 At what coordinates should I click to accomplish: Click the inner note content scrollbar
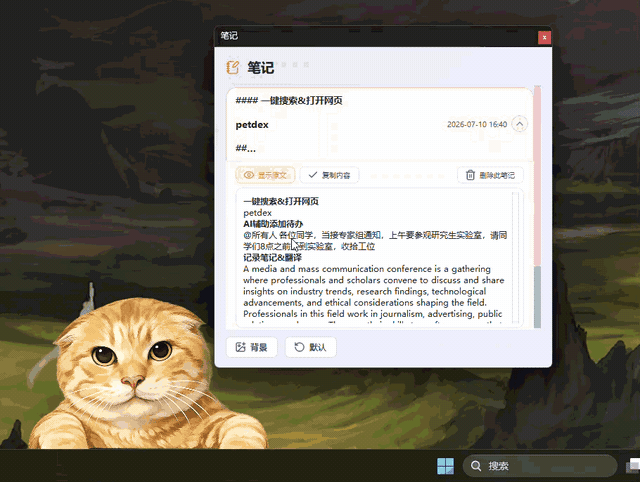pos(516,258)
